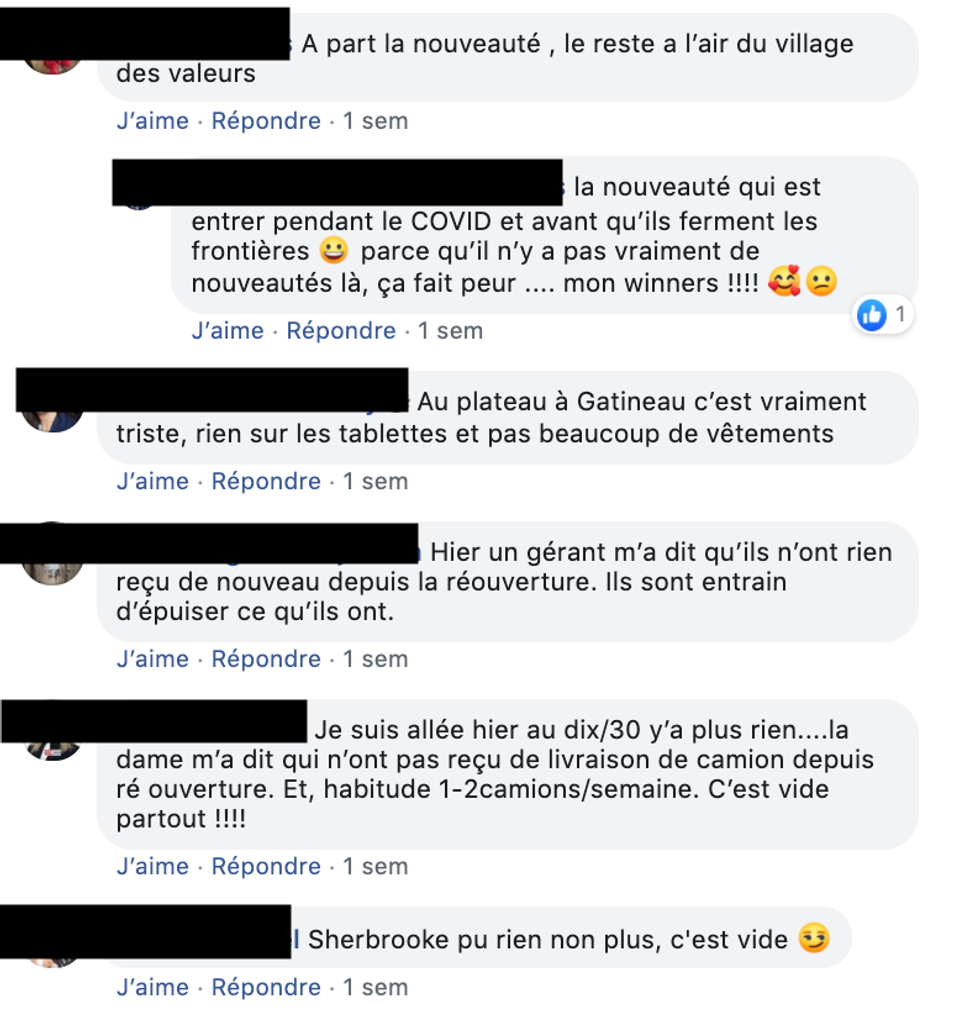Reply to the COVID frontières reply
This screenshot has height=1017, width=980.
[x=341, y=331]
